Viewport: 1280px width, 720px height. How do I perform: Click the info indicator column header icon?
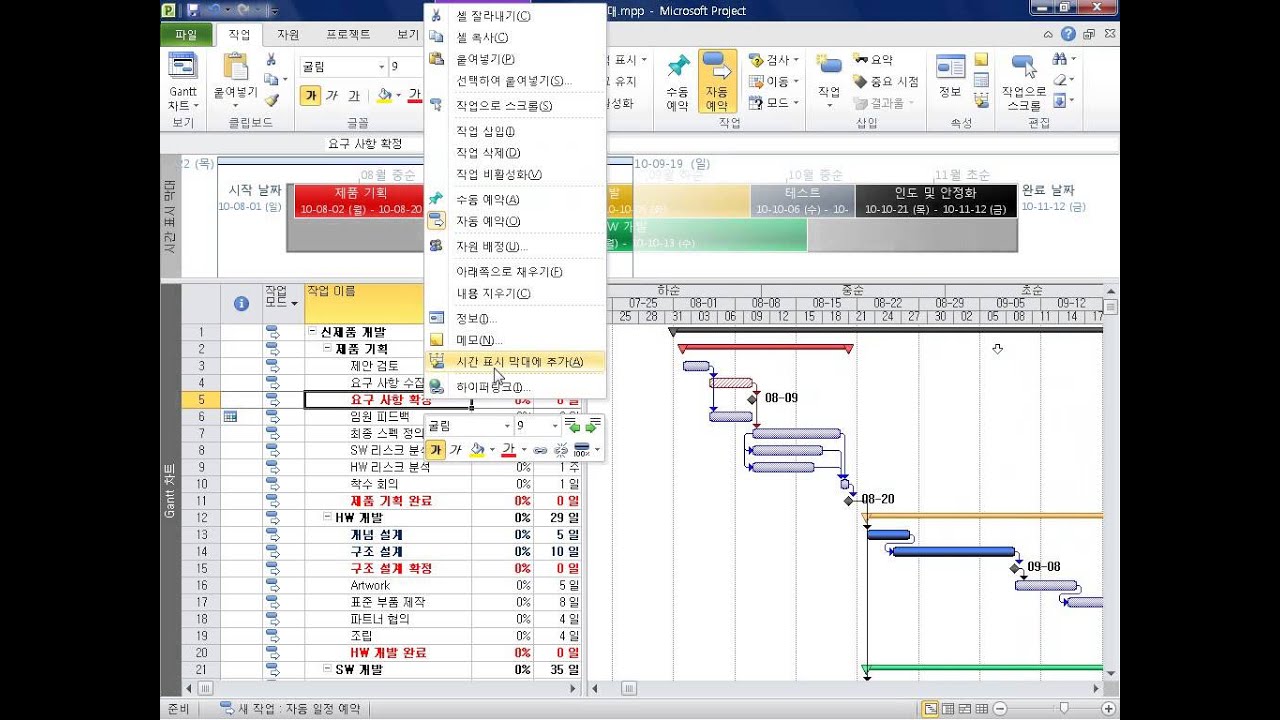[241, 303]
